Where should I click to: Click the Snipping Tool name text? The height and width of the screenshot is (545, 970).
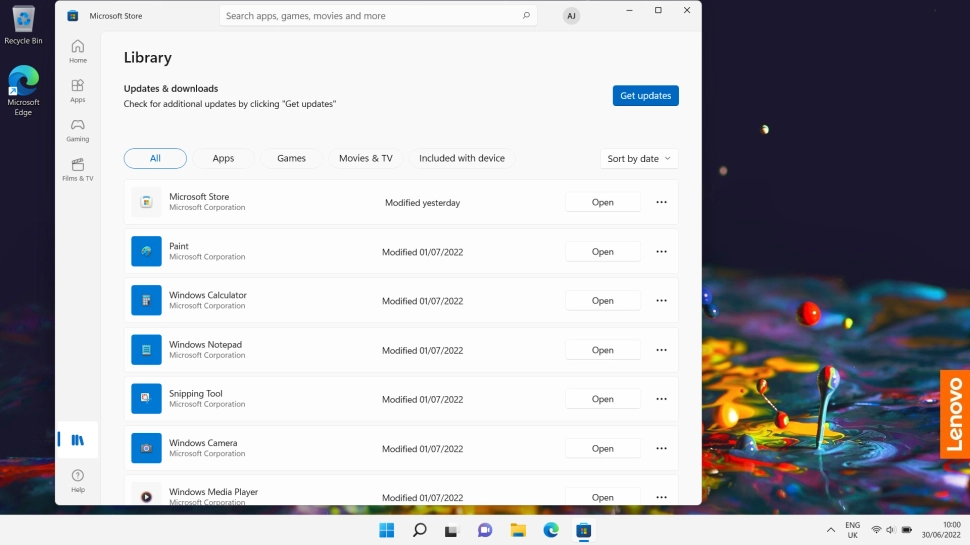tap(195, 393)
